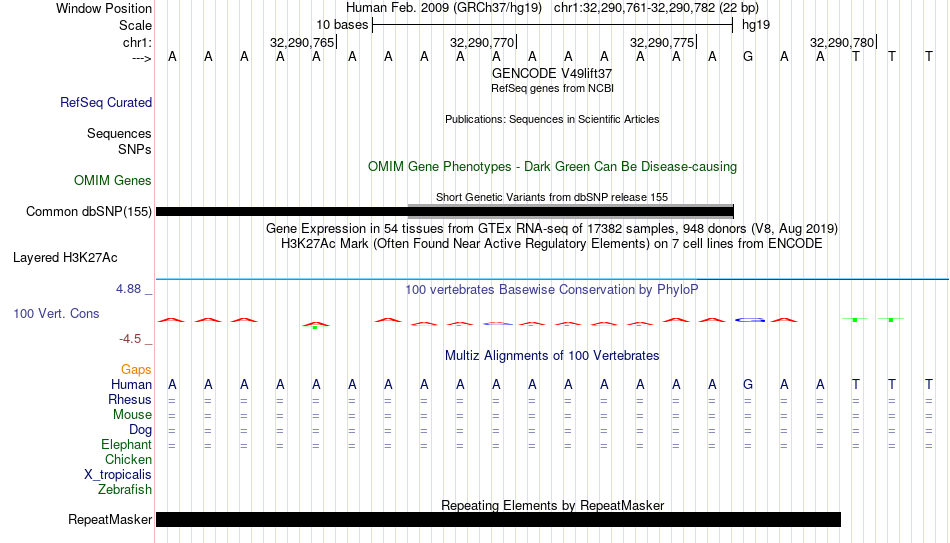Screen dimensions: 950x543
Task: Click the RefSeq genes from NCBI title
Action: click(552, 88)
